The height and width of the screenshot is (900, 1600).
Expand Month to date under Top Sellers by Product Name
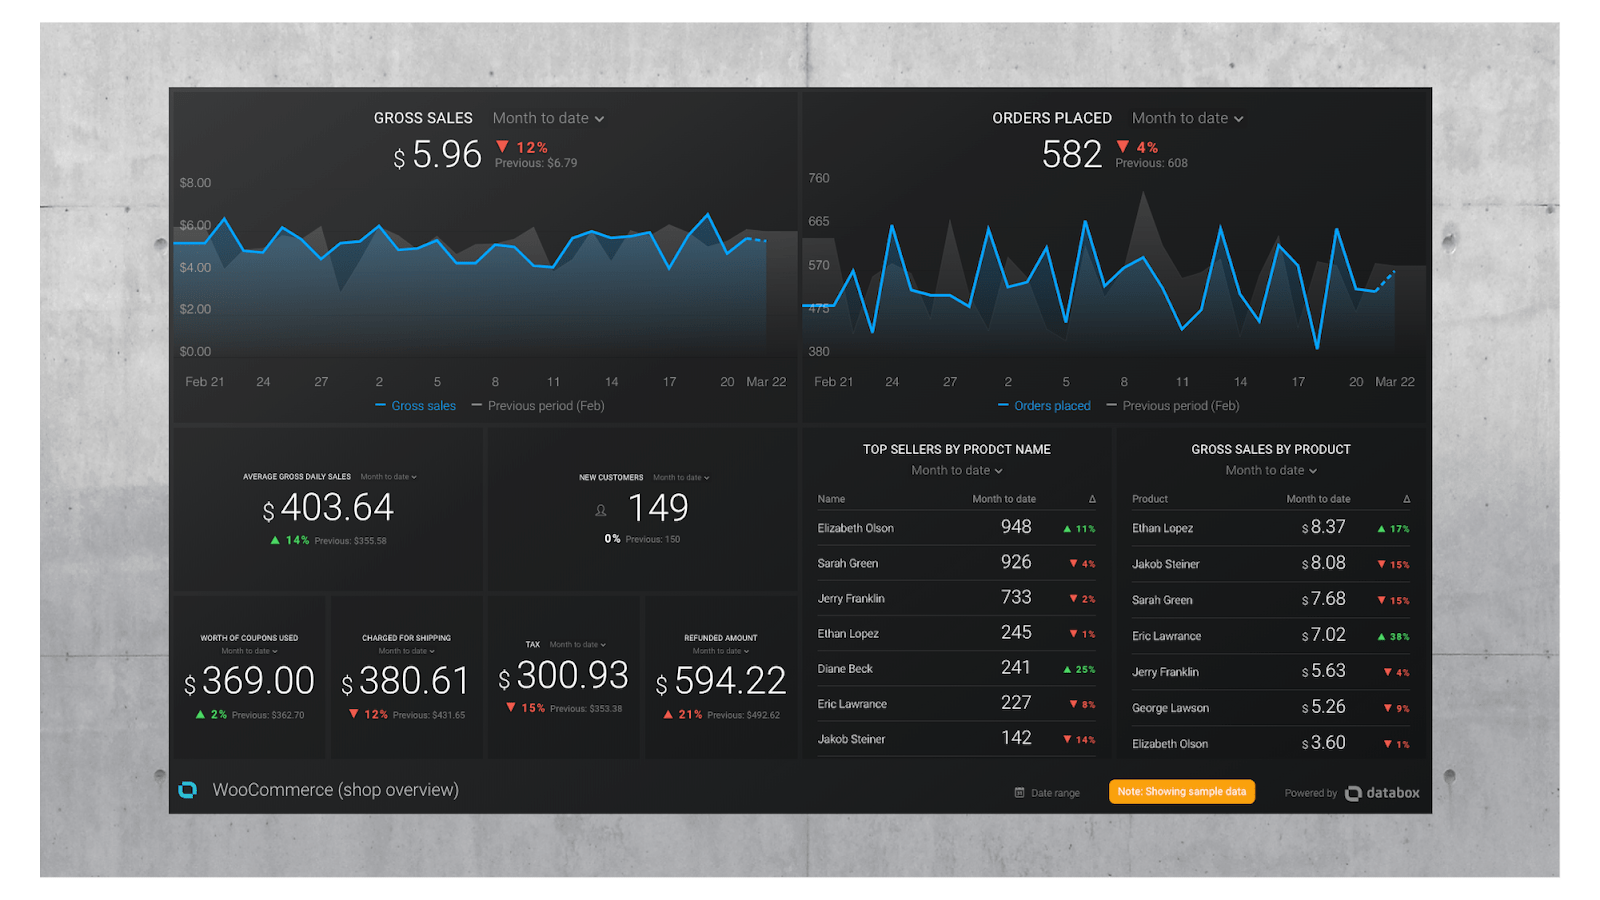pyautogui.click(x=957, y=471)
